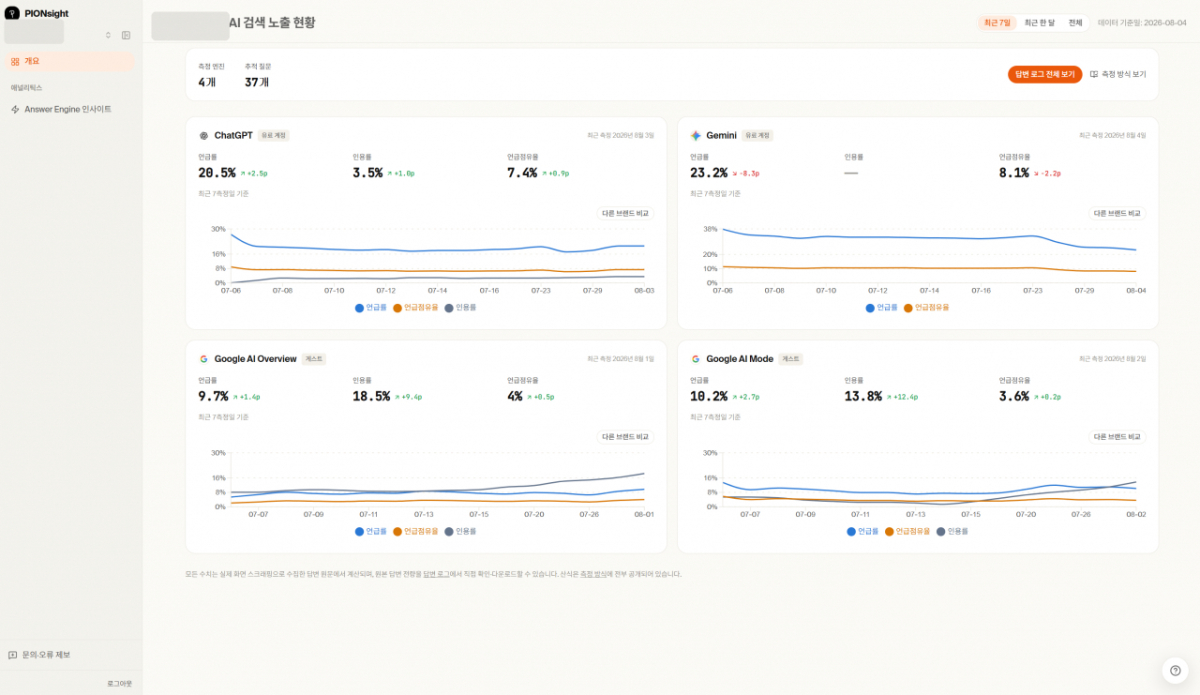Click 로그아웃 at the sidebar bottom
1200x695 pixels.
pos(119,683)
